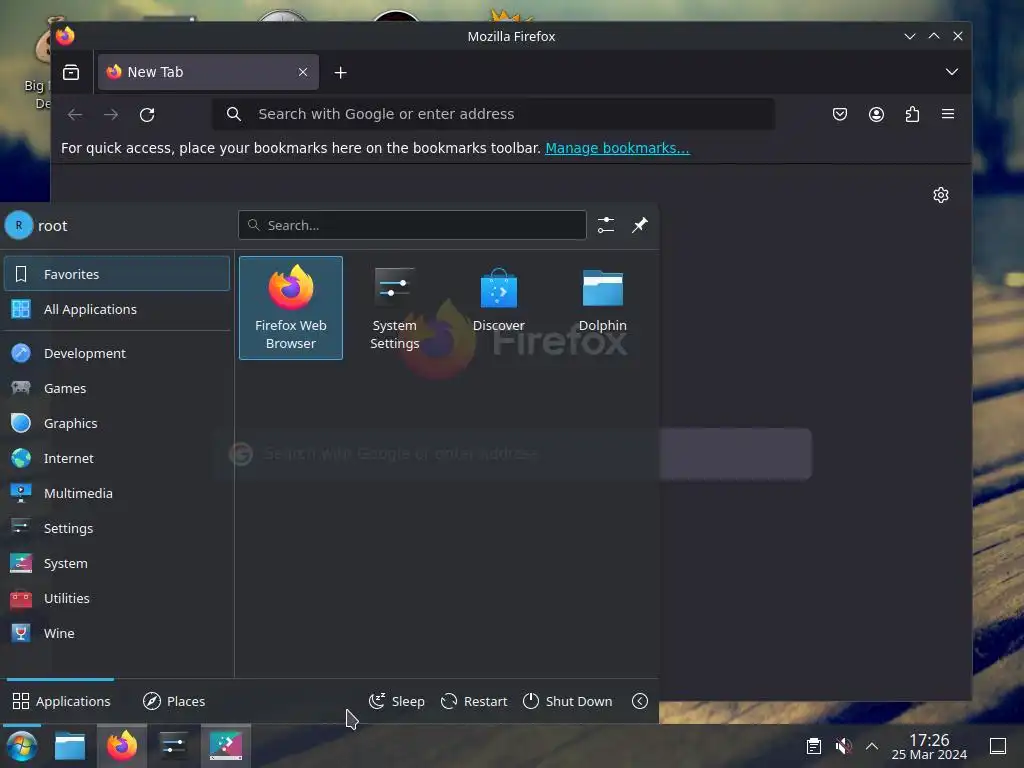Image resolution: width=1024 pixels, height=768 pixels.
Task: Click the launcher search field
Action: coord(412,225)
